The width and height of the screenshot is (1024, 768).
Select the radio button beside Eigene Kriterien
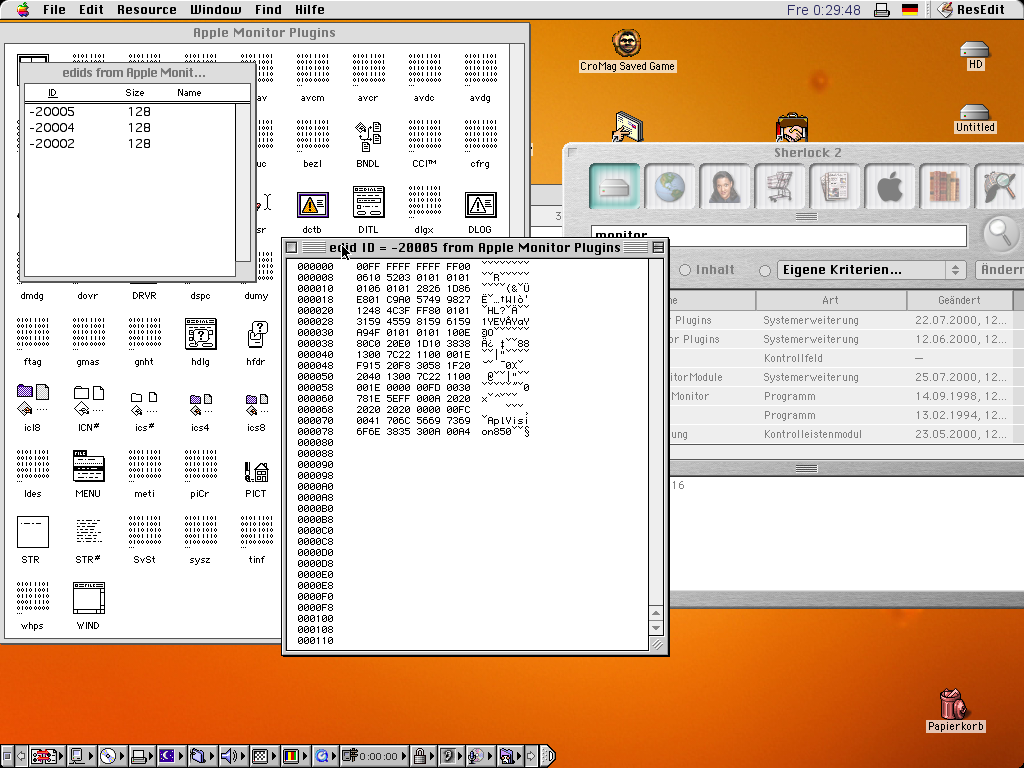tap(766, 270)
